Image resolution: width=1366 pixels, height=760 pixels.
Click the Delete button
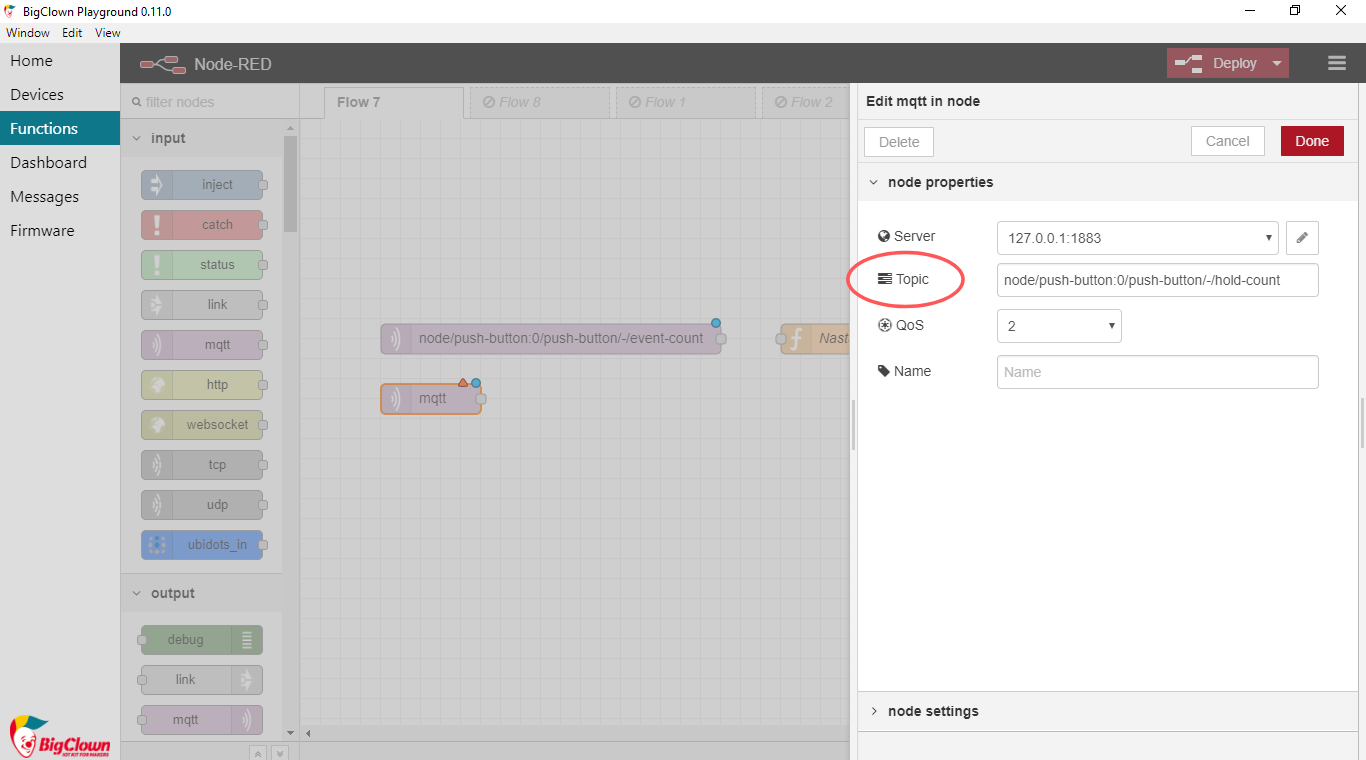coord(899,142)
